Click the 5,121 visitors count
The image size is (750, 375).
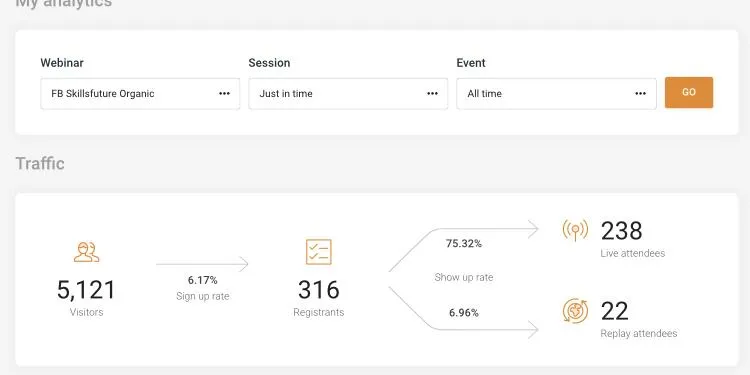(x=87, y=290)
